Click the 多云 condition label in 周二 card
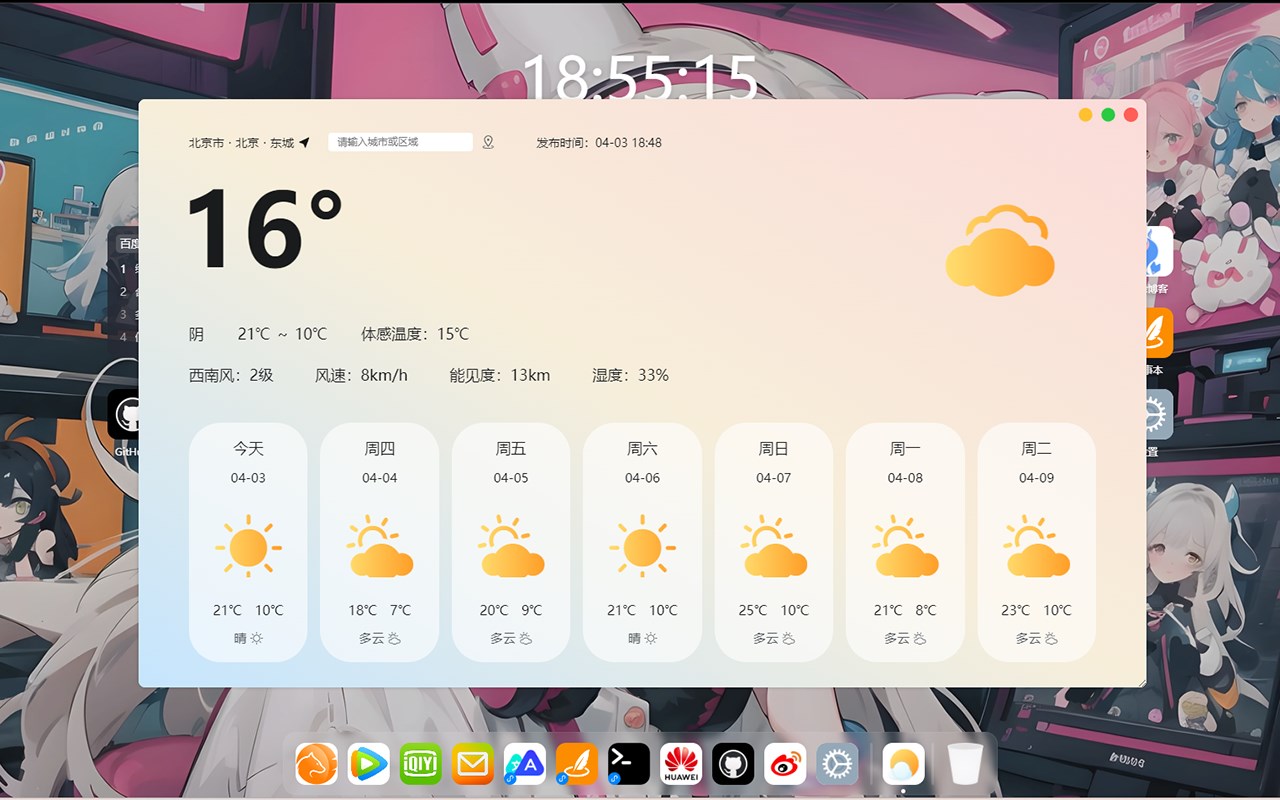 click(1029, 638)
